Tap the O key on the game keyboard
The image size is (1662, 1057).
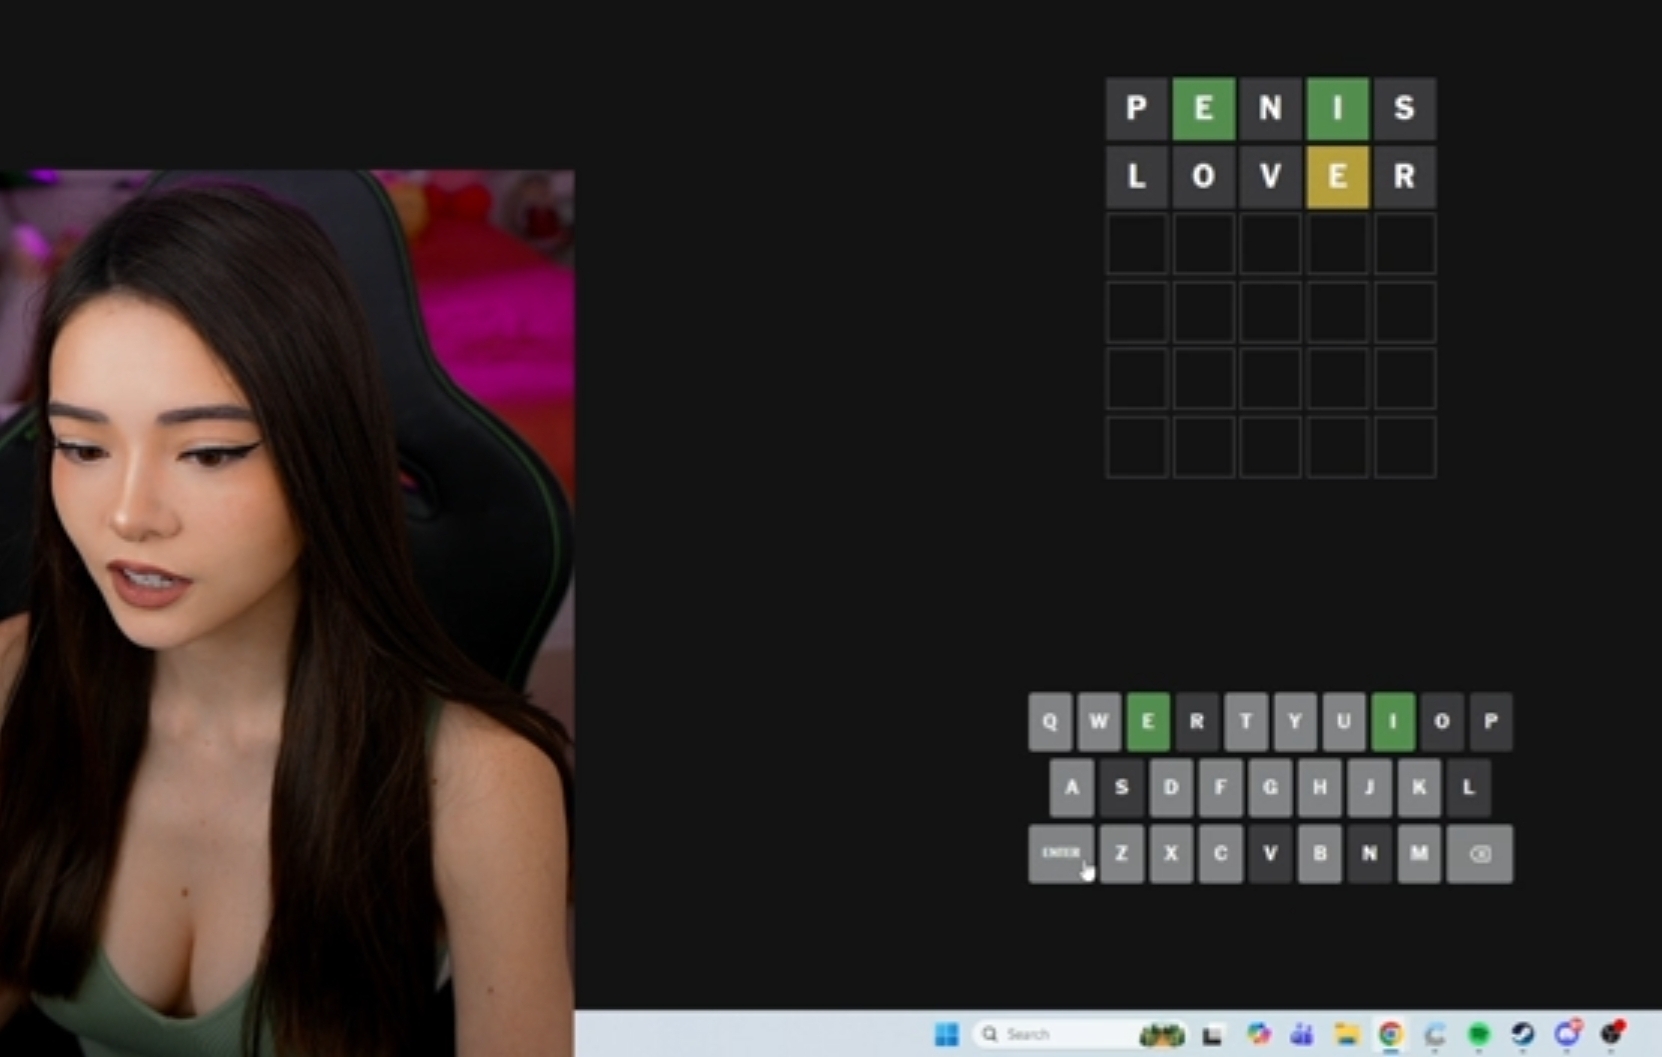coord(1442,722)
